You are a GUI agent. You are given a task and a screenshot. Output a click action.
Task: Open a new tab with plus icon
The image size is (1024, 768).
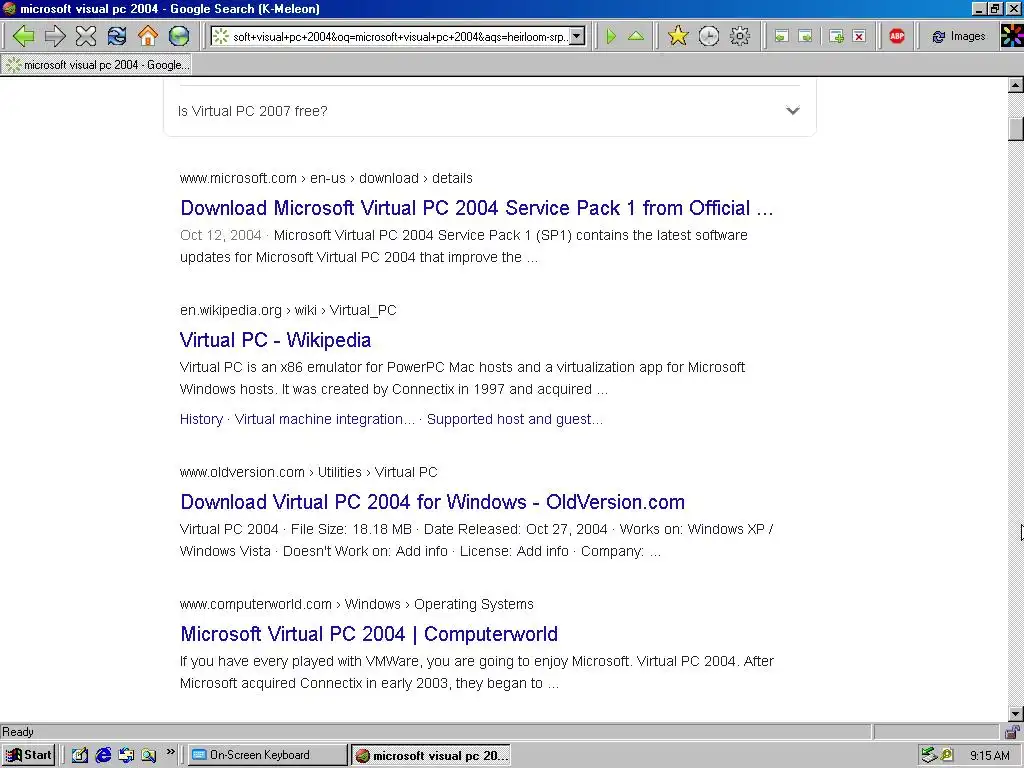click(836, 37)
